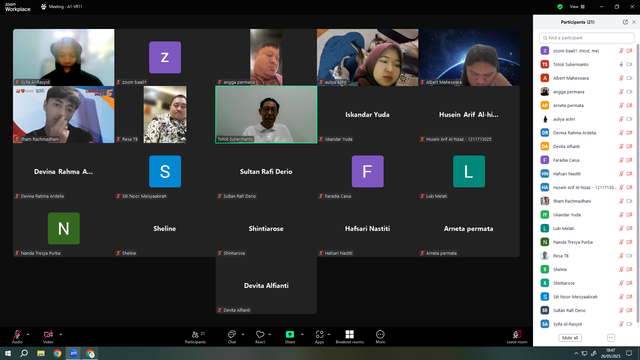Select zoom baa01 (Host, me) in participant list
The image size is (640, 360).
click(x=587, y=51)
